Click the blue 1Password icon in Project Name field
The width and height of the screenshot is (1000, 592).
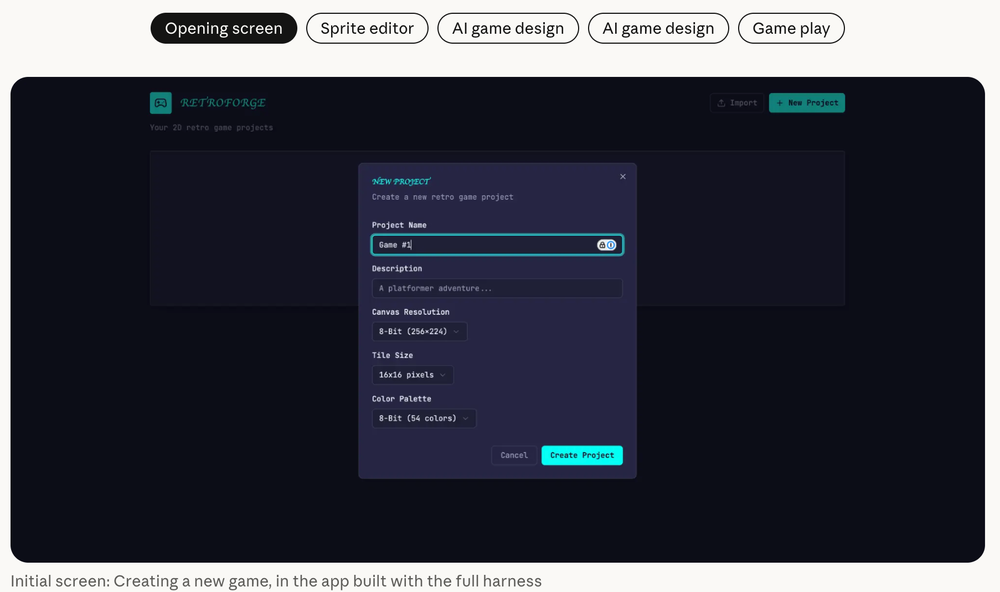(x=611, y=245)
